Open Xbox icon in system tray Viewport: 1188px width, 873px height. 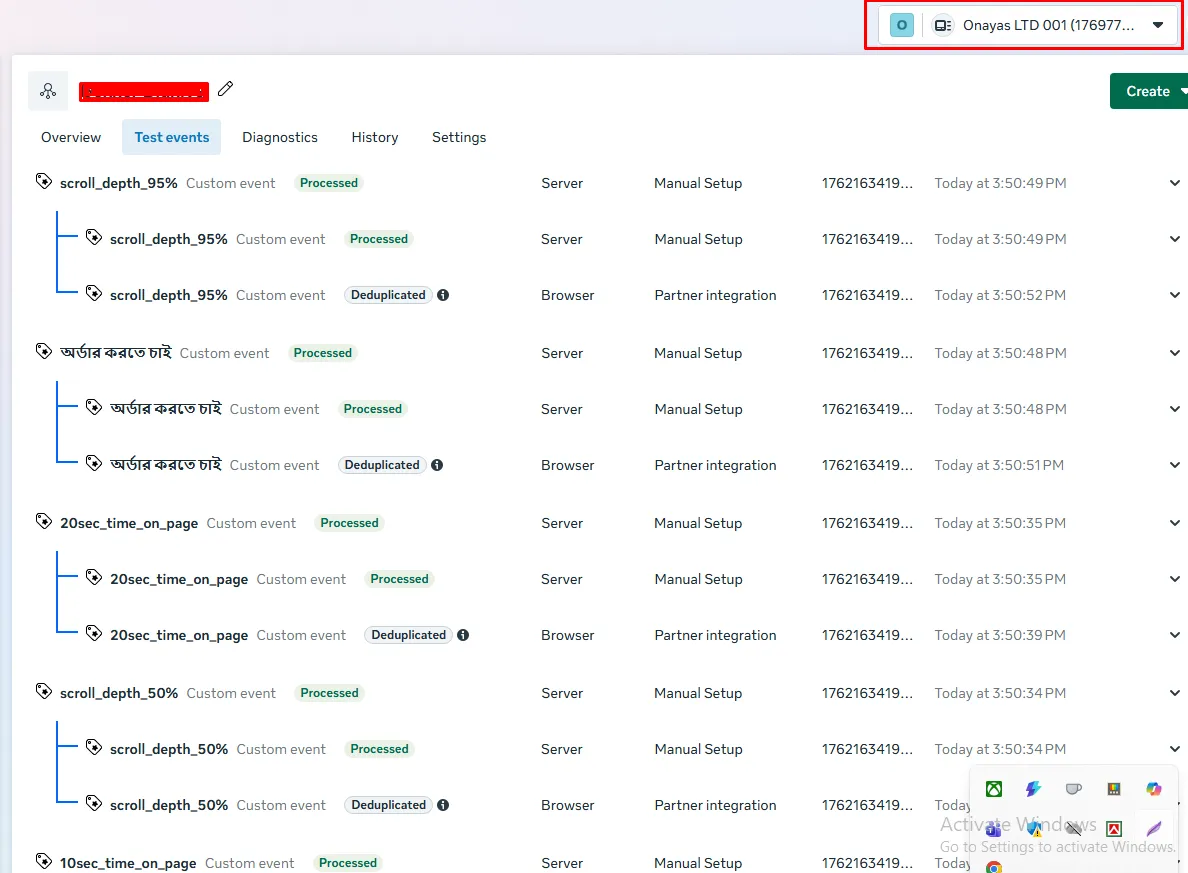click(994, 789)
